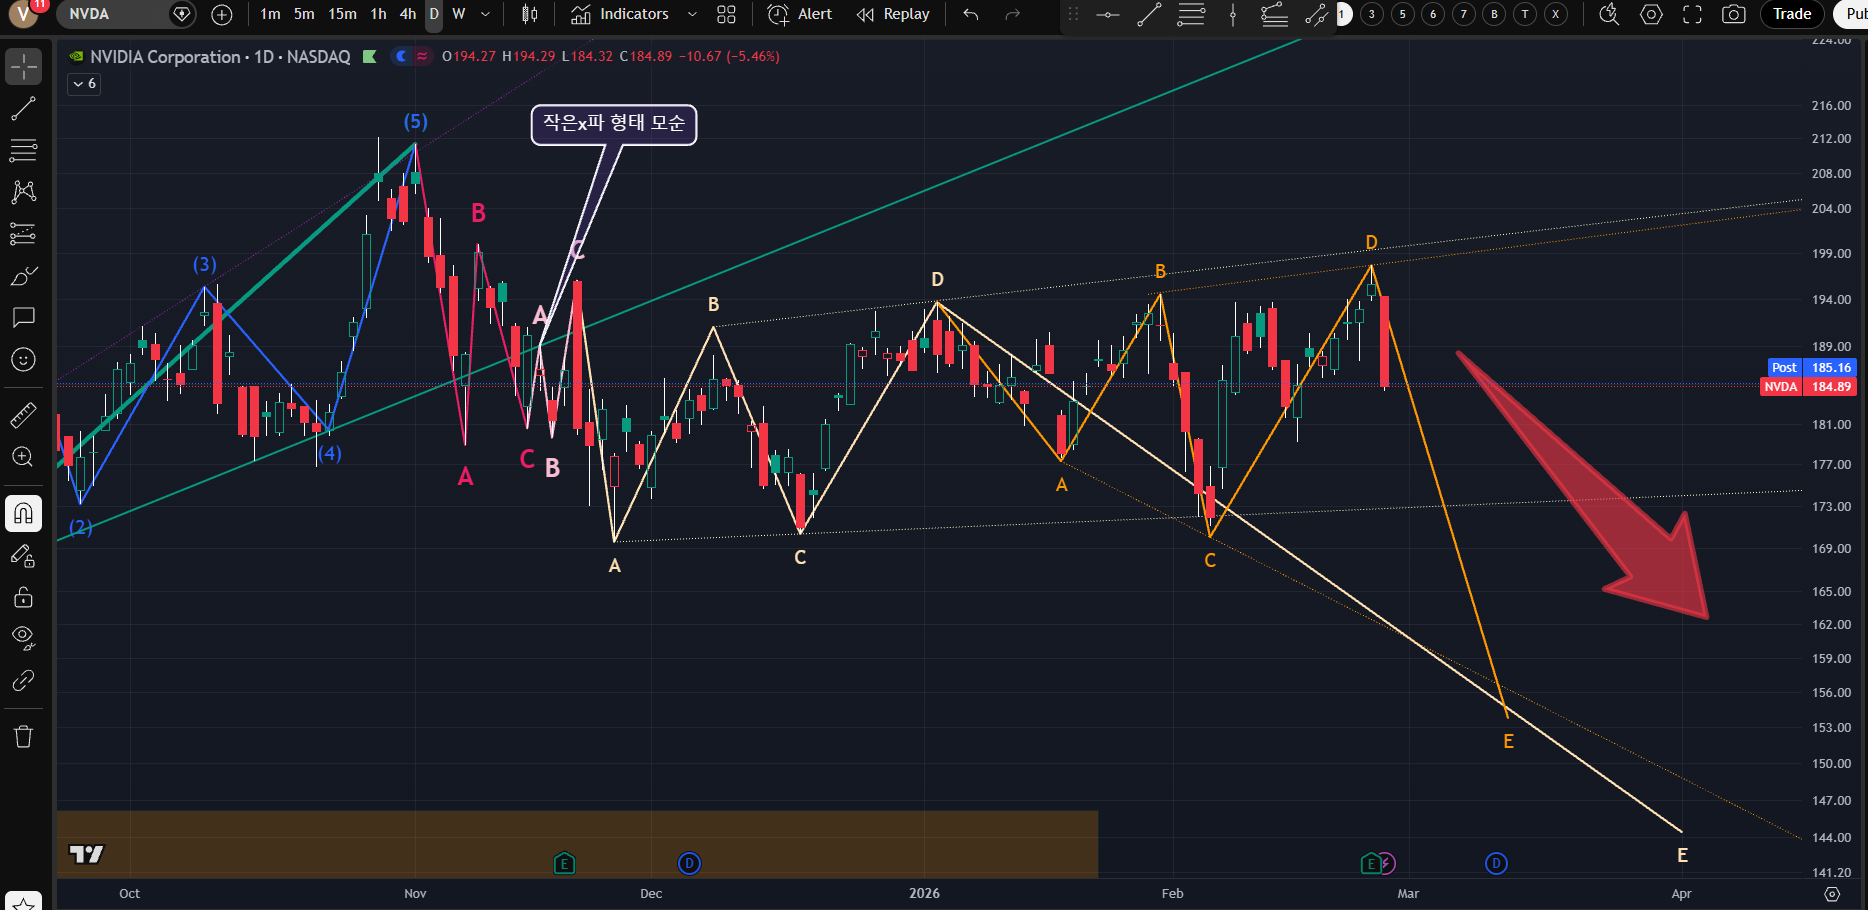The image size is (1868, 910).
Task: Open the Alert creation dialog
Action: click(800, 14)
